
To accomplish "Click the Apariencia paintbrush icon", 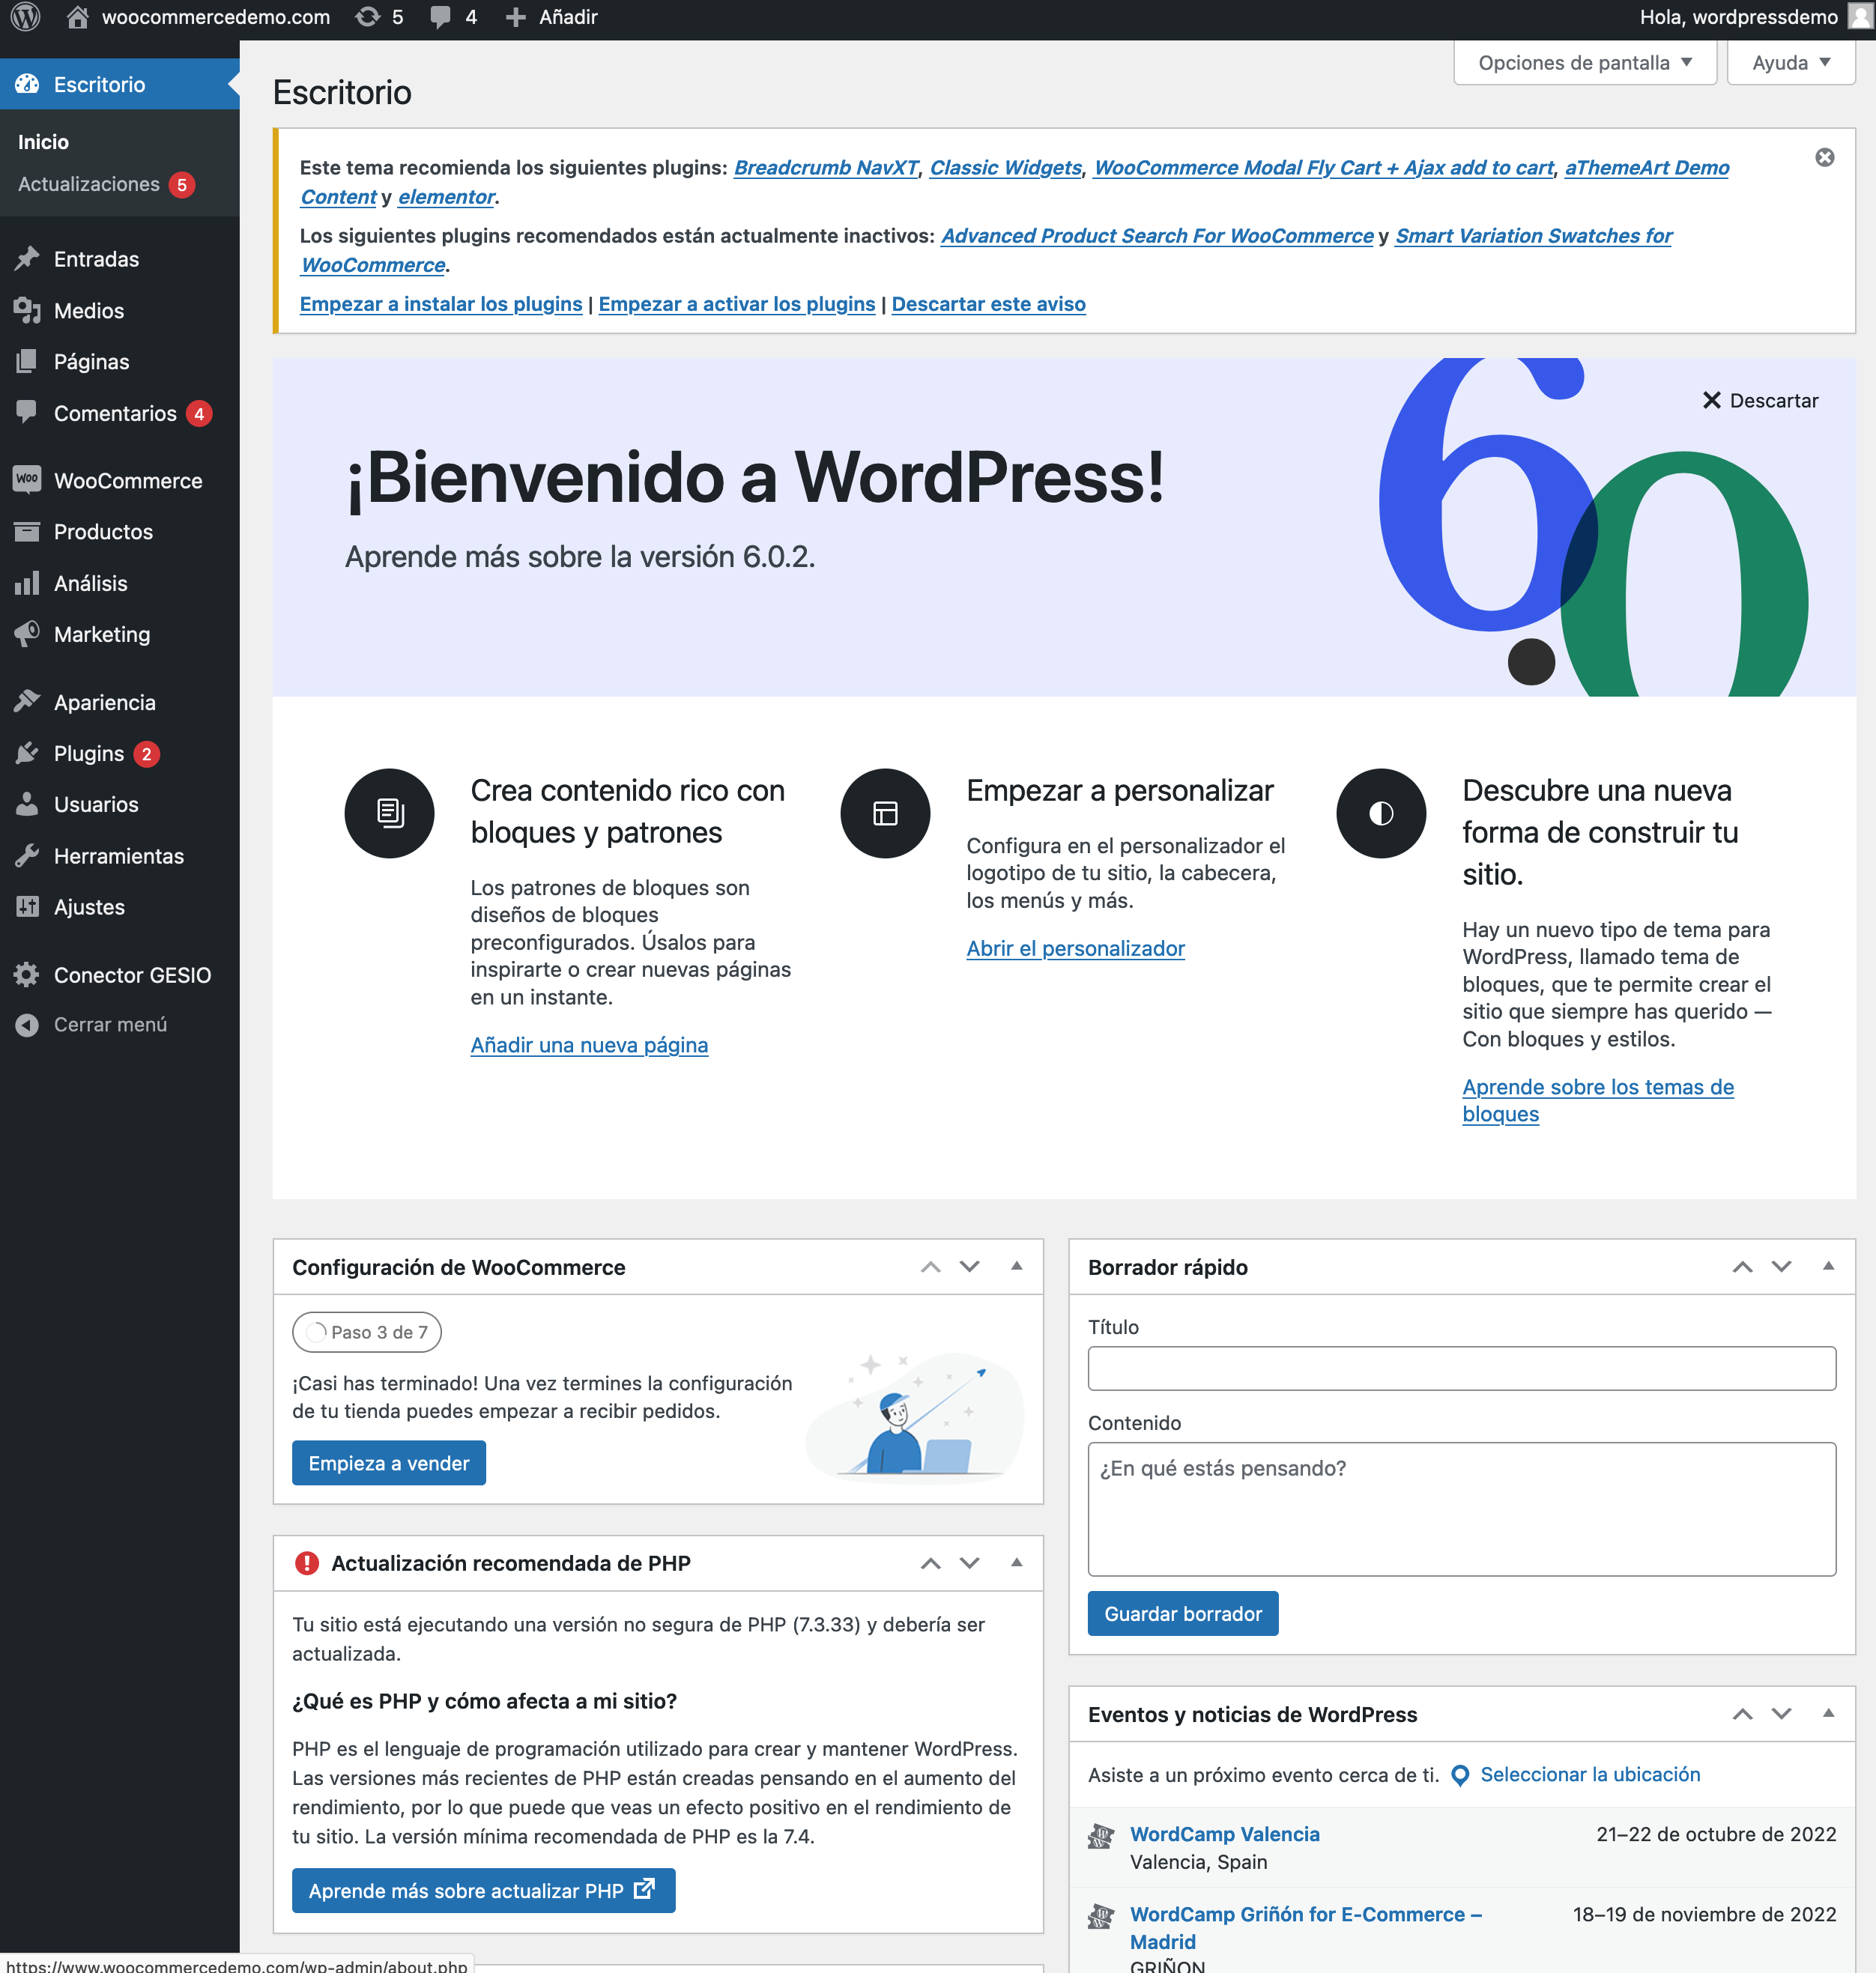I will (27, 702).
